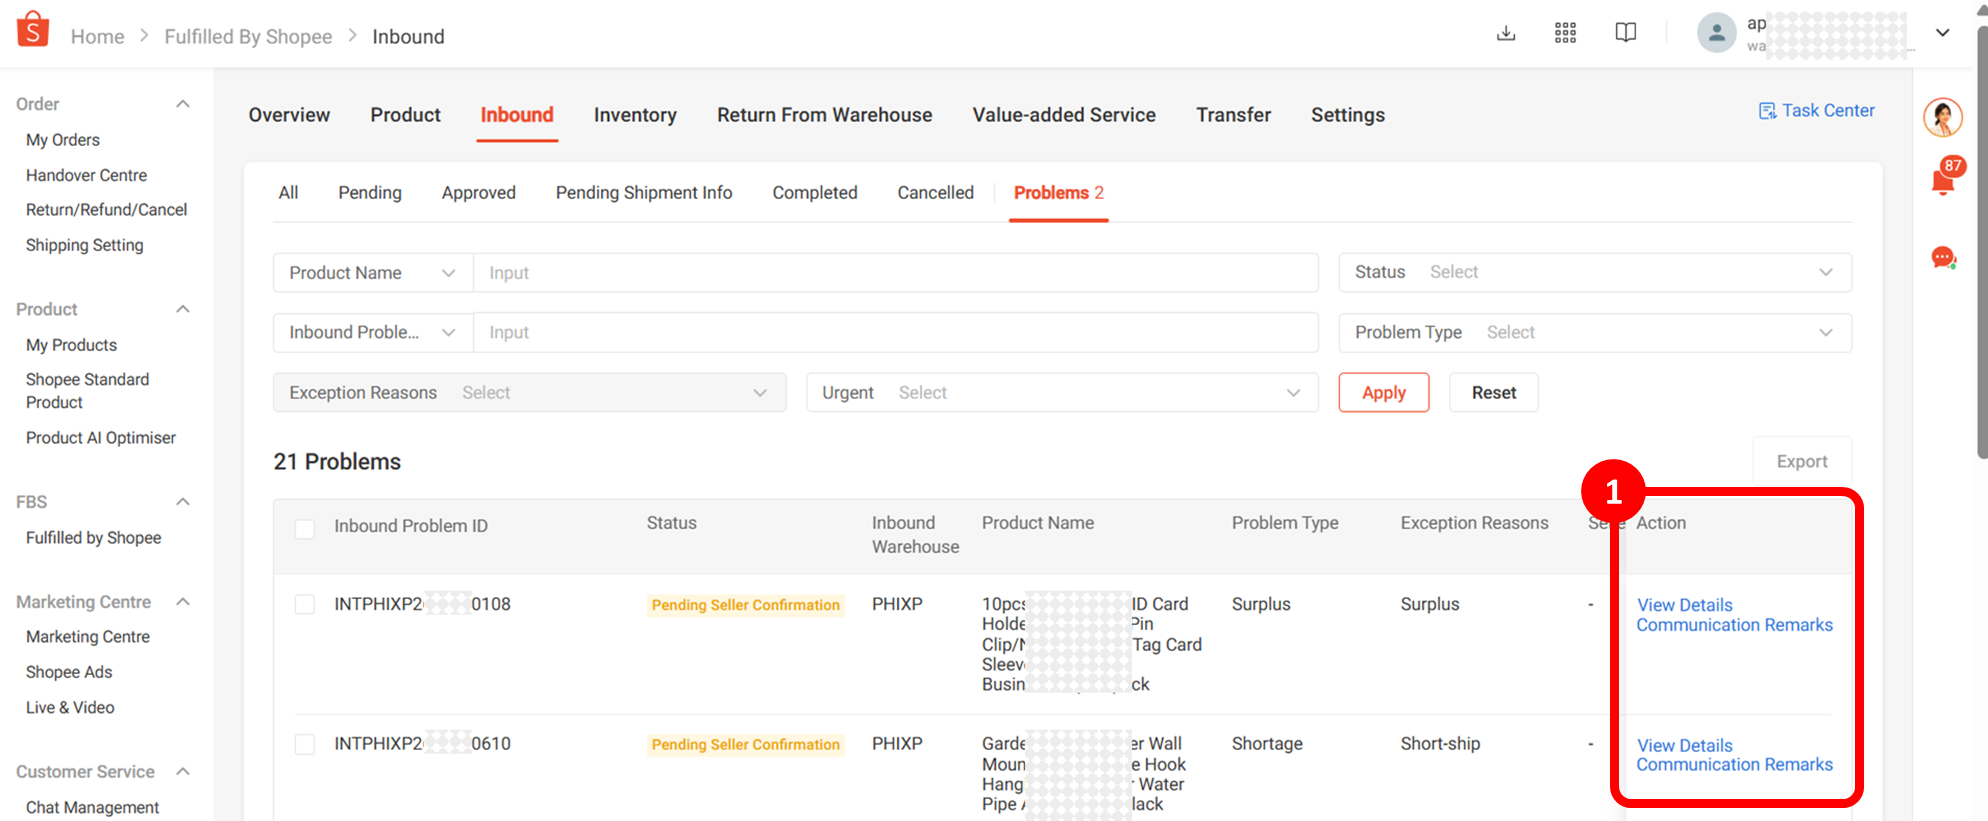
Task: Open the Exception Reasons select dropdown
Action: coord(529,393)
